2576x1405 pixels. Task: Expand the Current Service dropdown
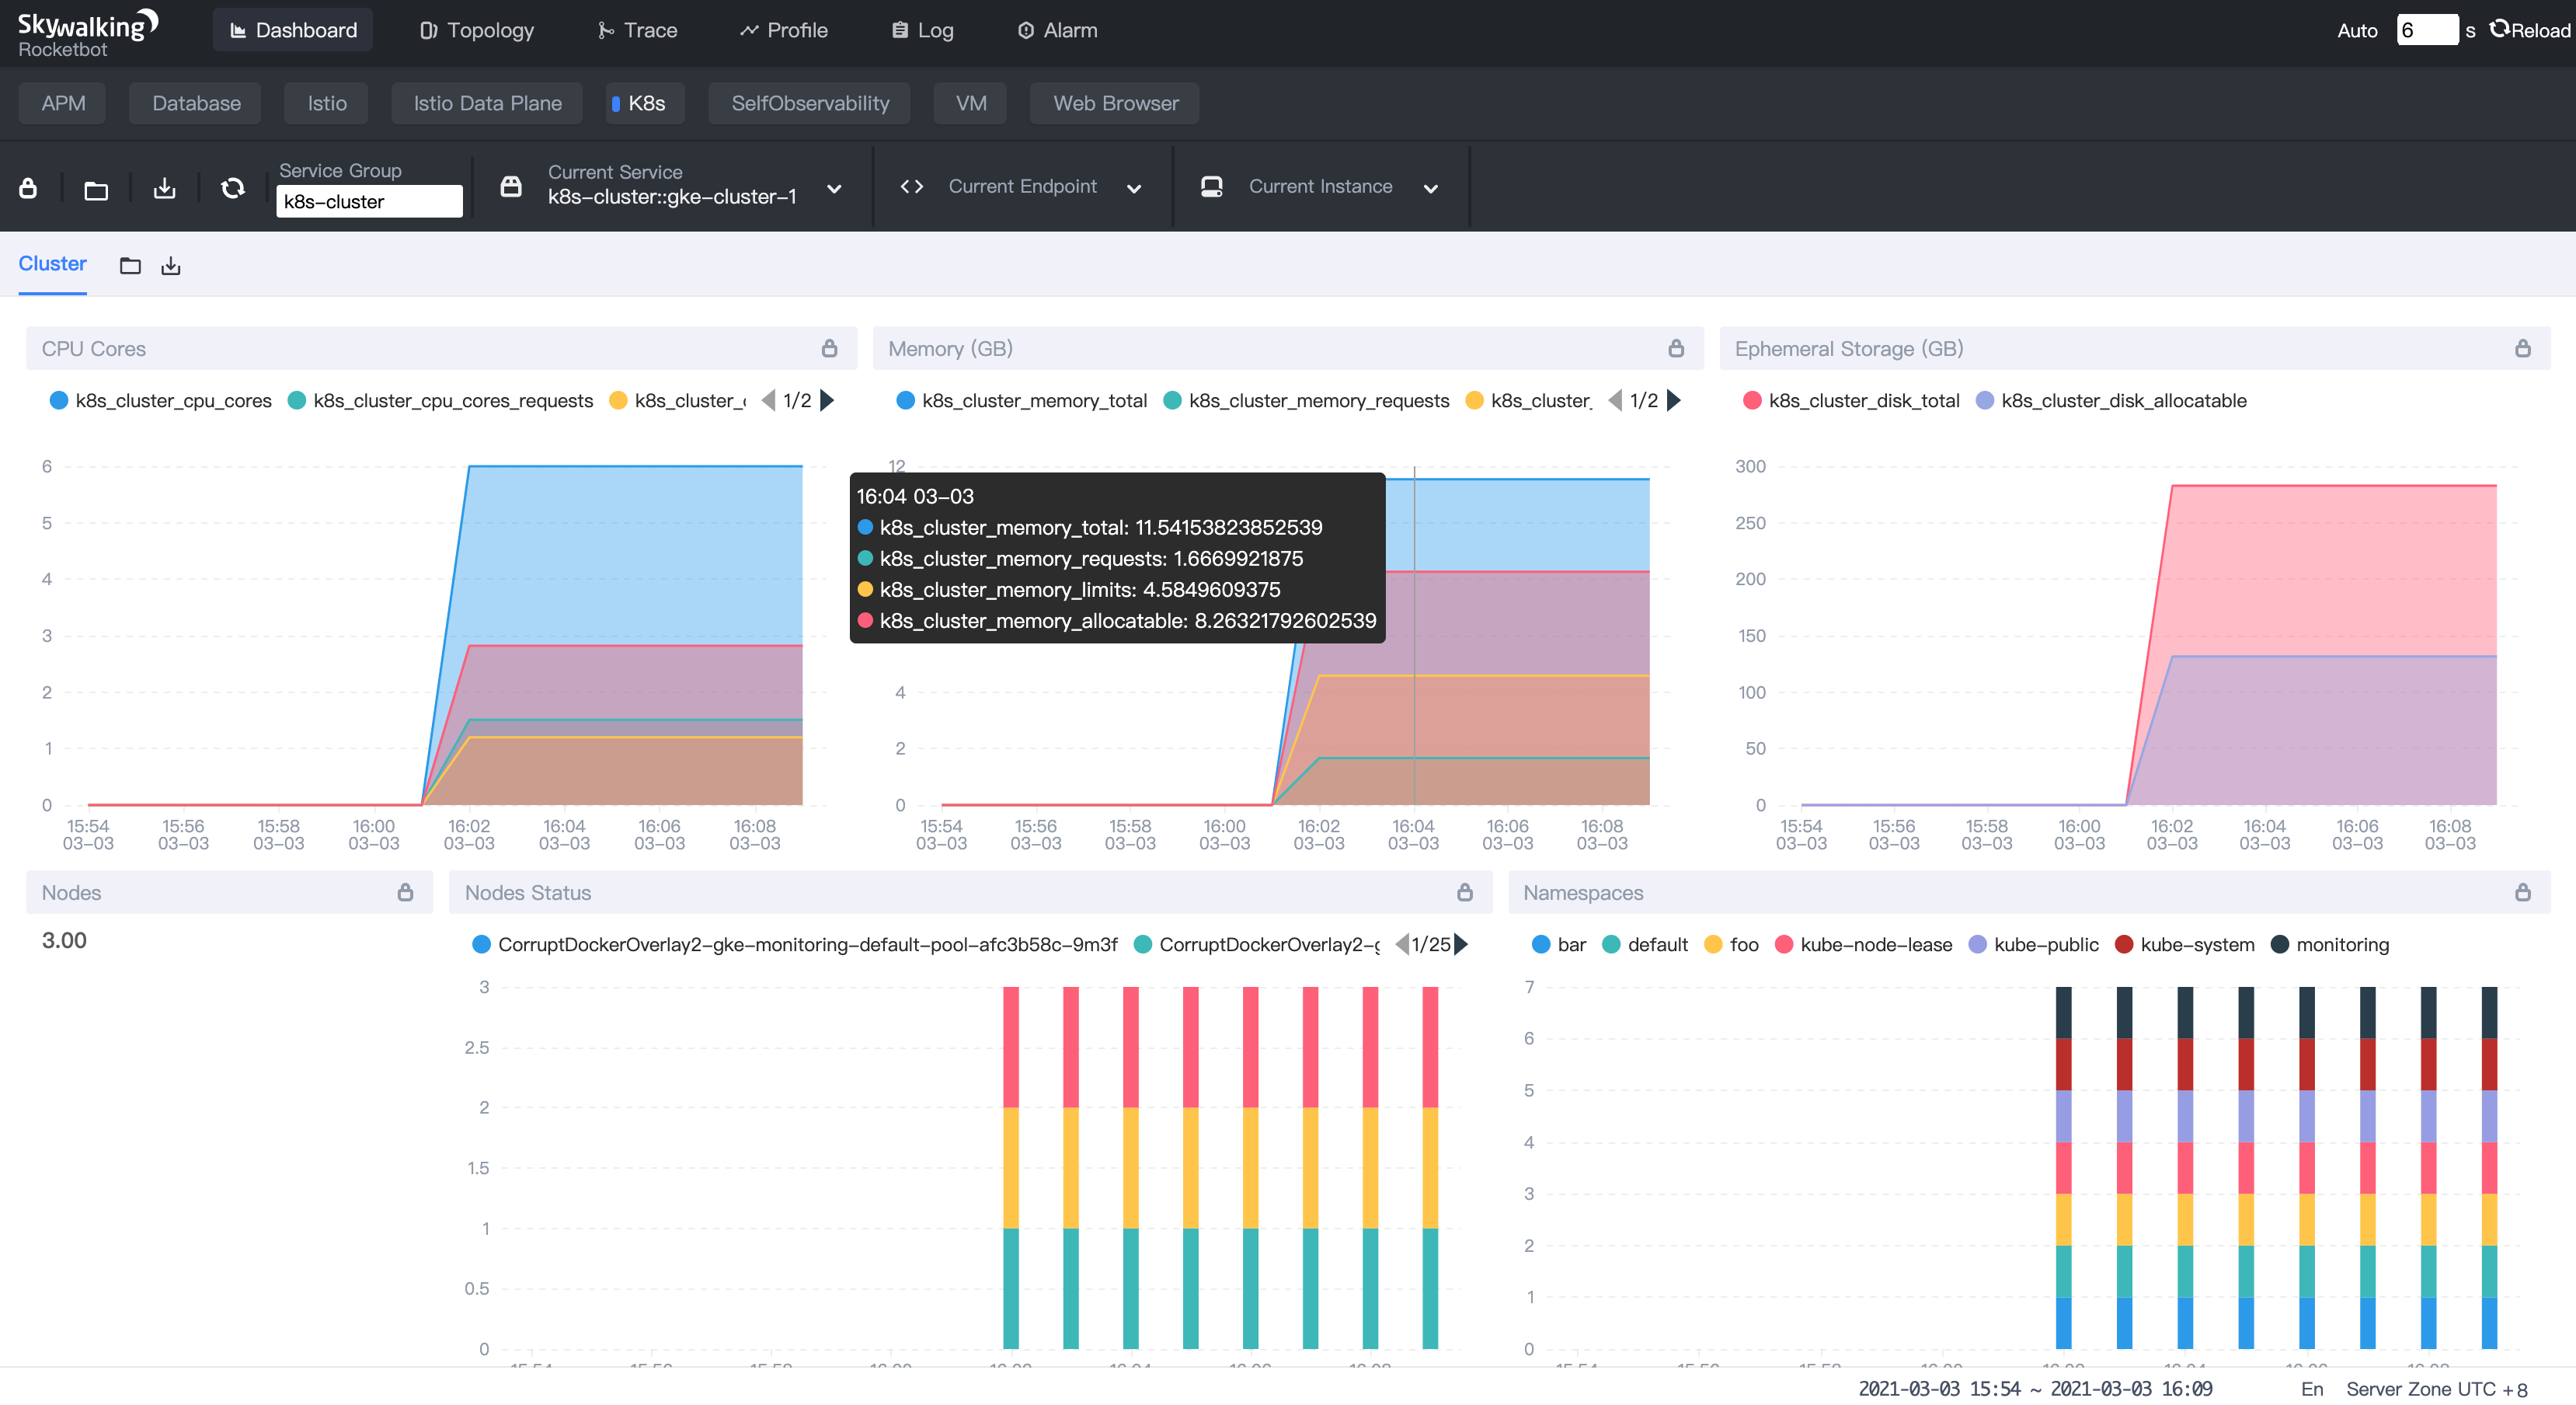(x=834, y=188)
